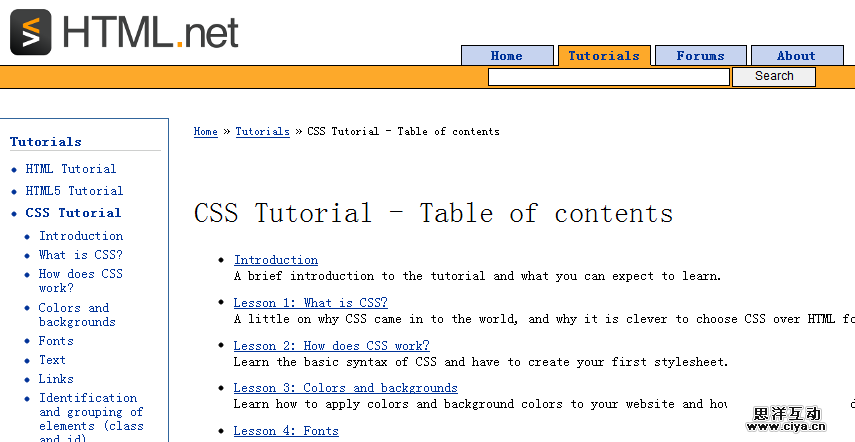Click the basic syntax description text
The image size is (855, 442).
[481, 362]
